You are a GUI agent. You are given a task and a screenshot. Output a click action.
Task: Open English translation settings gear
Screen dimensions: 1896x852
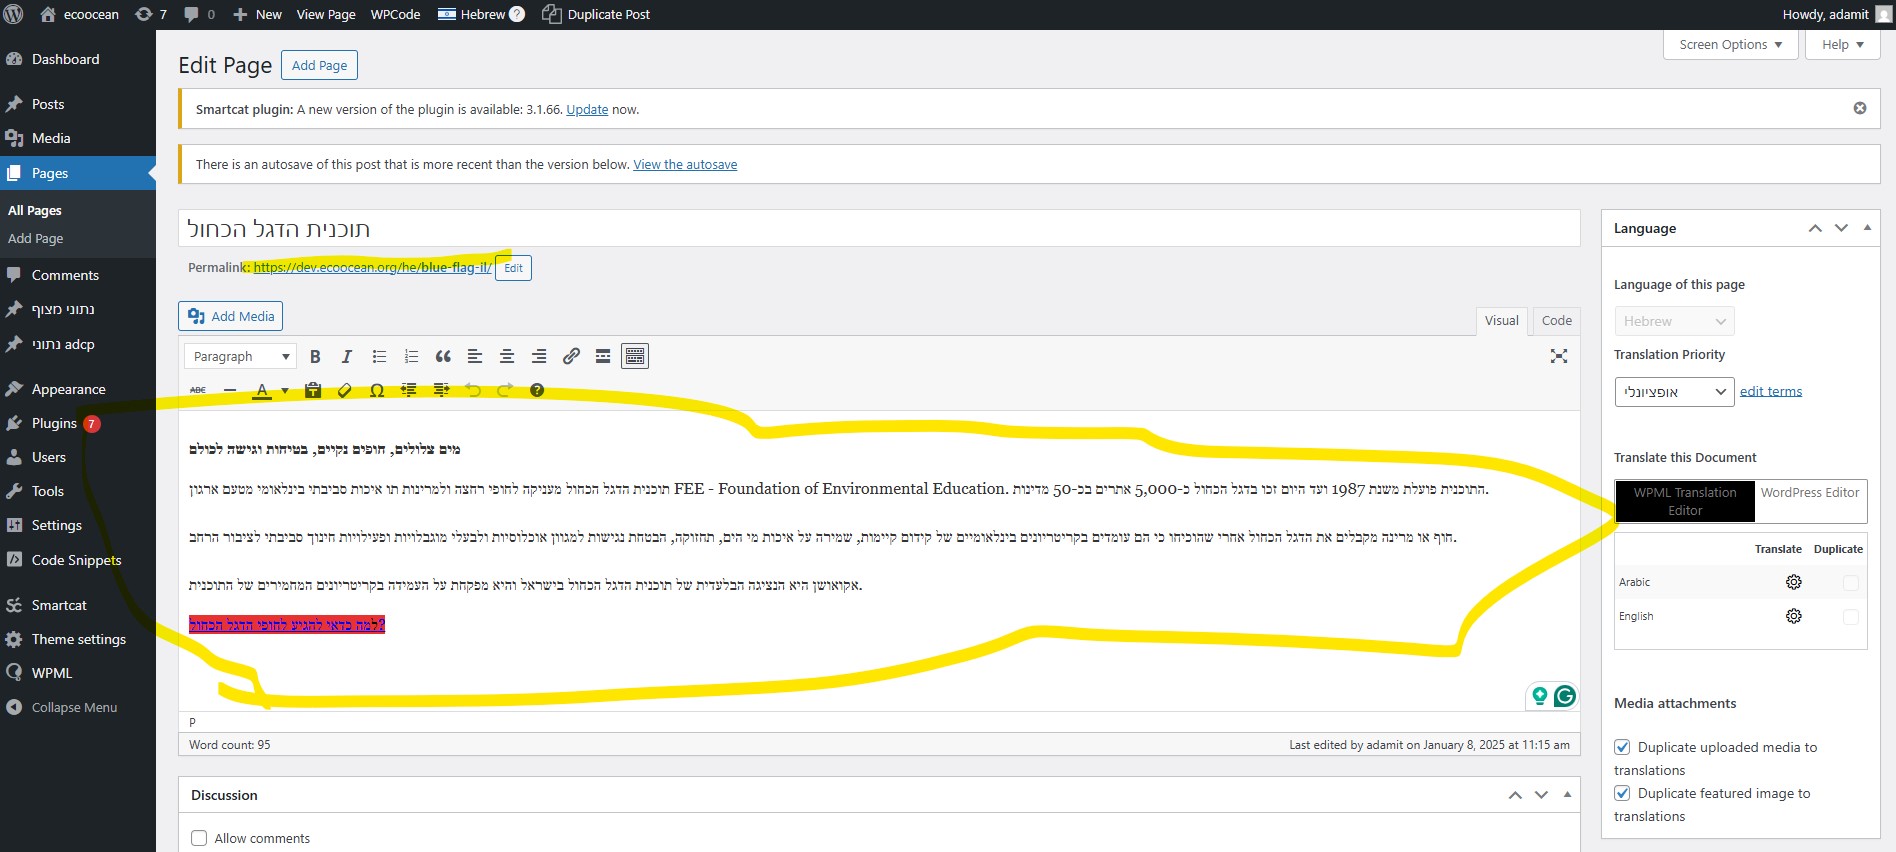pos(1794,616)
